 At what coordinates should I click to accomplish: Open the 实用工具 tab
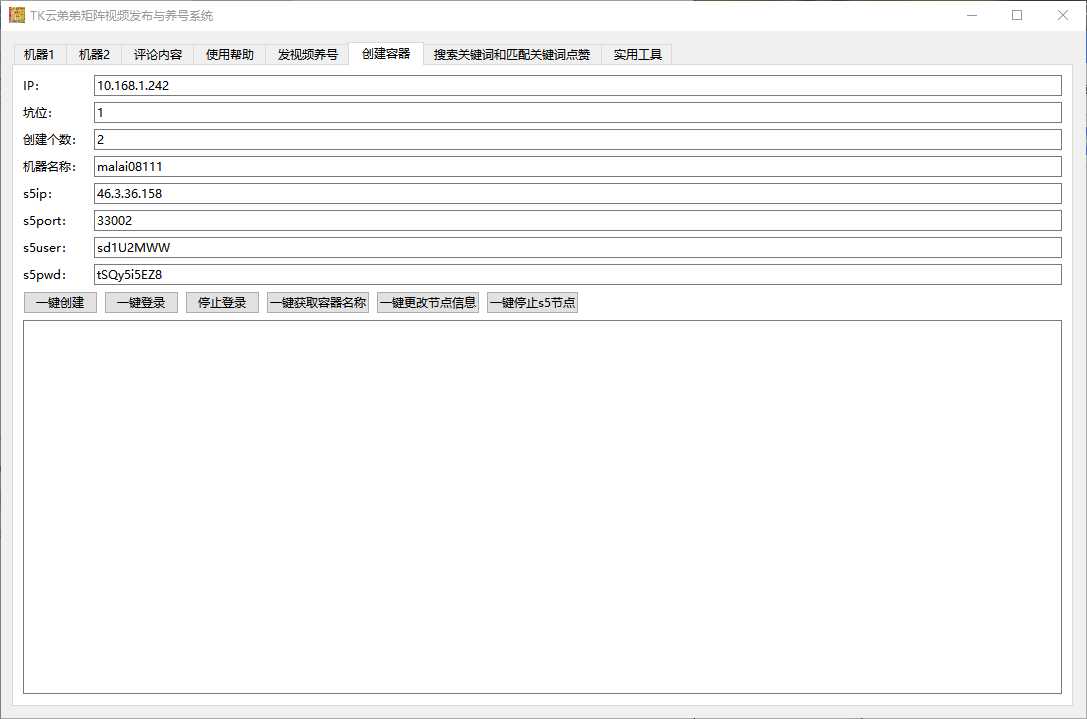click(x=637, y=55)
